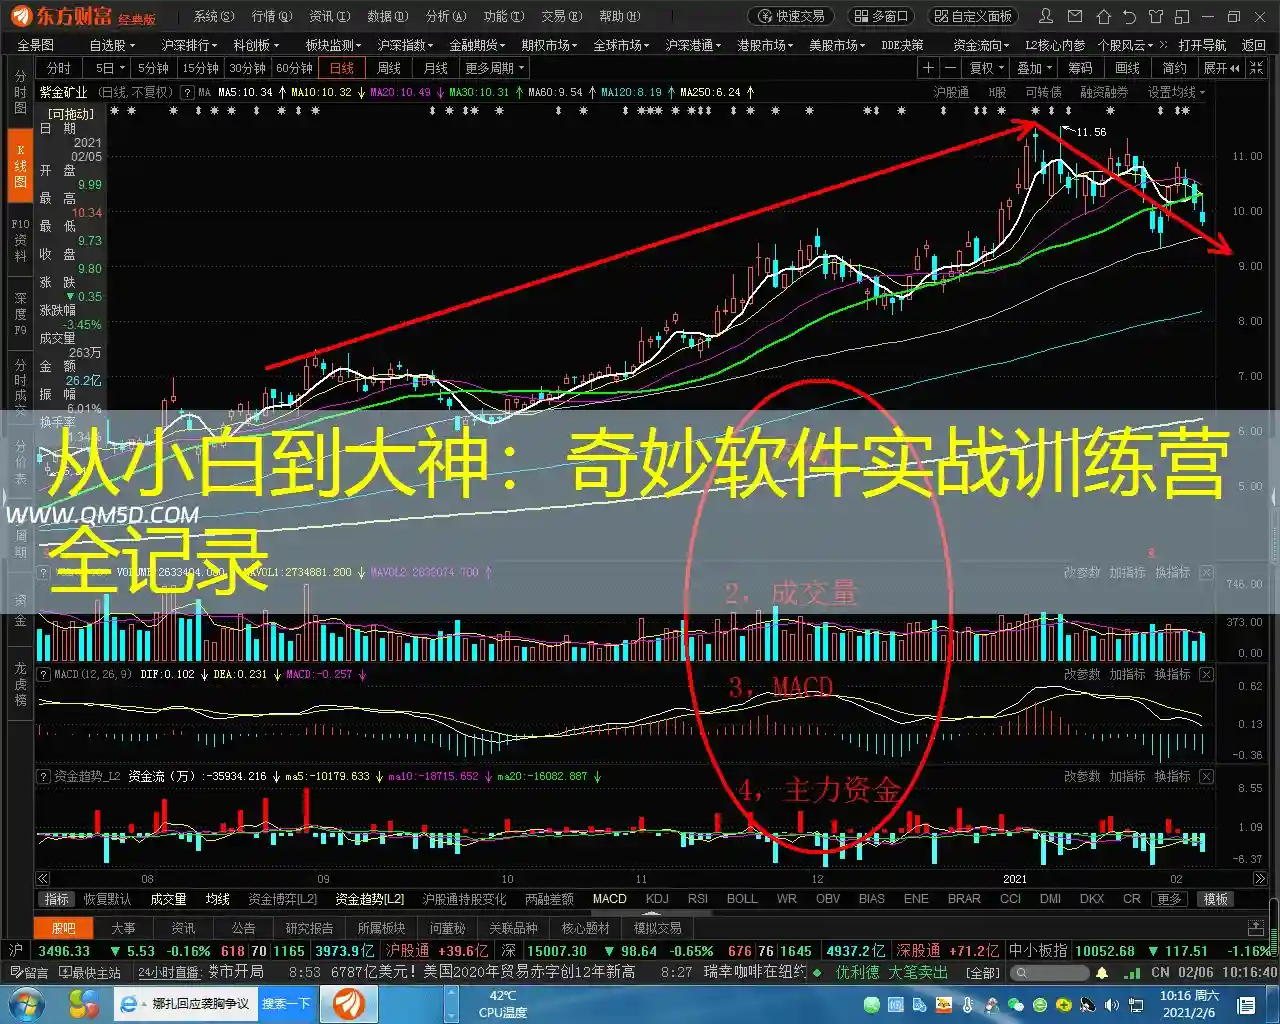Close the MACD indicator panel
The width and height of the screenshot is (1280, 1024).
(1206, 675)
